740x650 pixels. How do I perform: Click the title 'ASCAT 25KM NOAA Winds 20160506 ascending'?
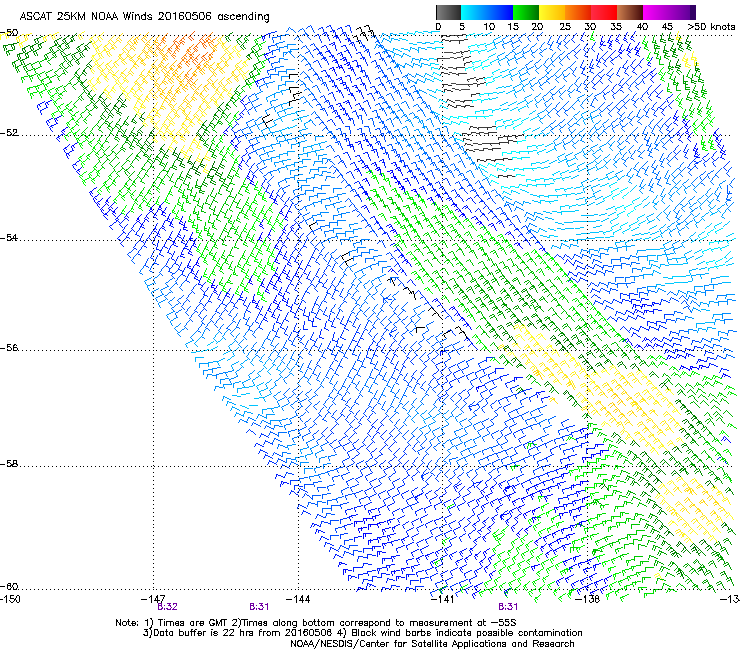(144, 17)
